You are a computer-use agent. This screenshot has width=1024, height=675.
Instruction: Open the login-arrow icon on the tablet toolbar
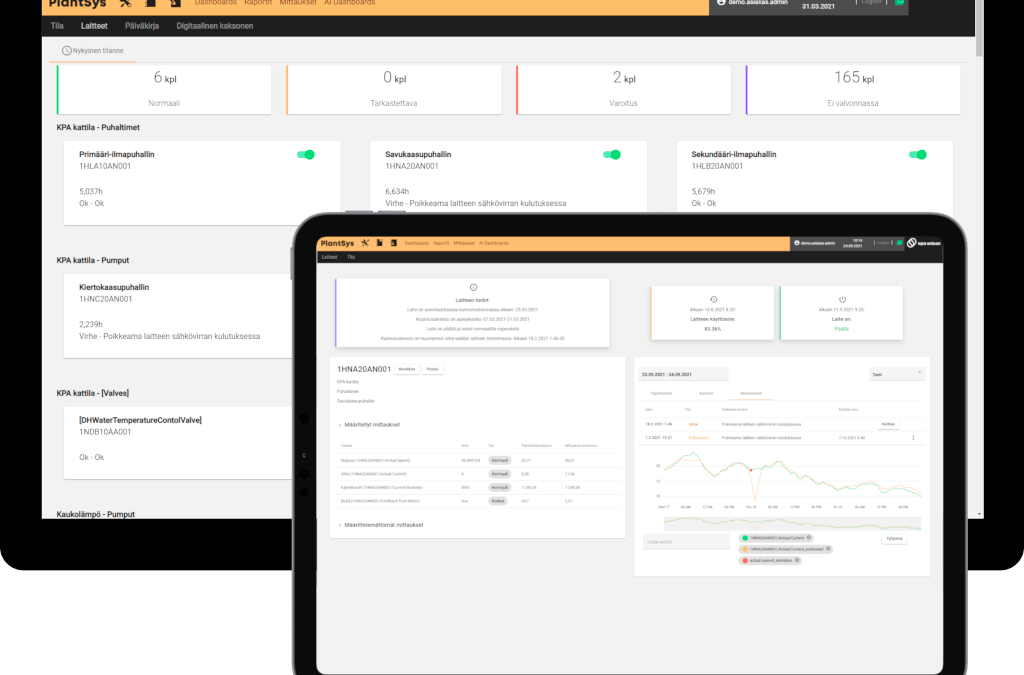point(394,243)
